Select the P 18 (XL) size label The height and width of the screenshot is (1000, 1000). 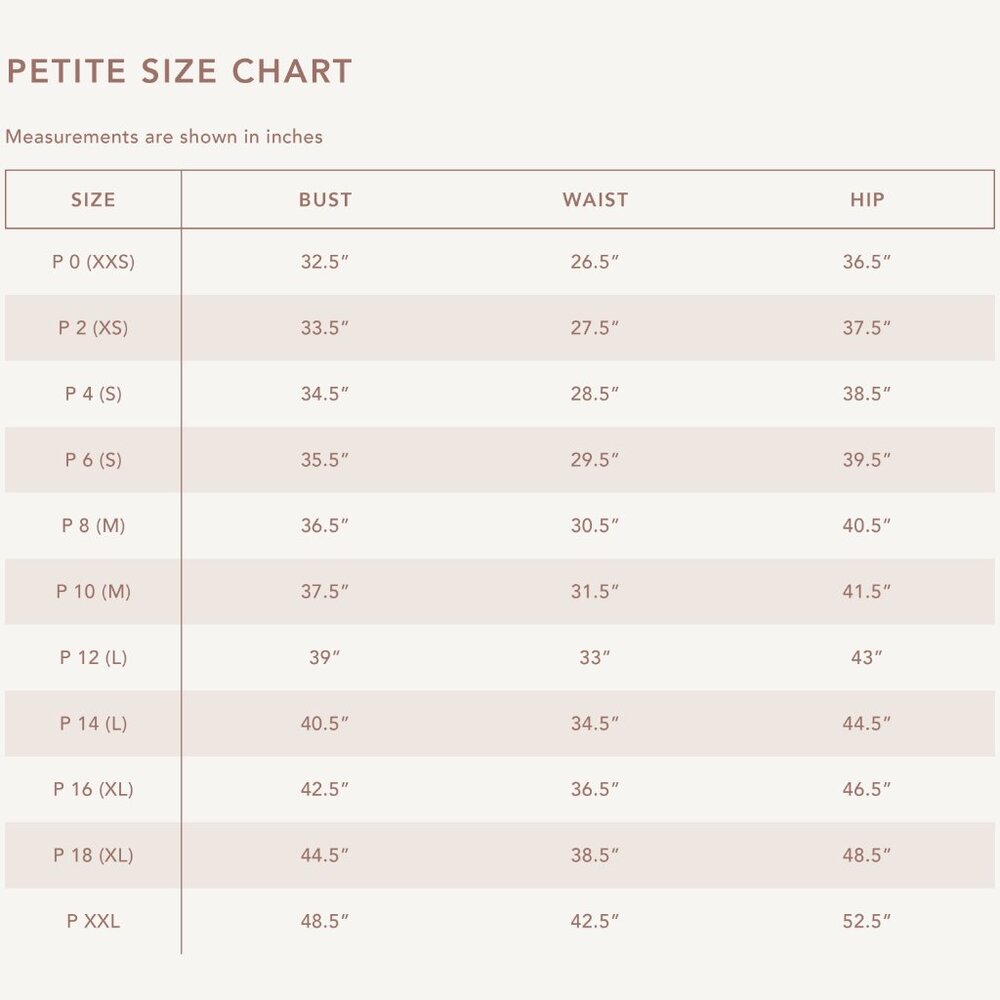(93, 855)
